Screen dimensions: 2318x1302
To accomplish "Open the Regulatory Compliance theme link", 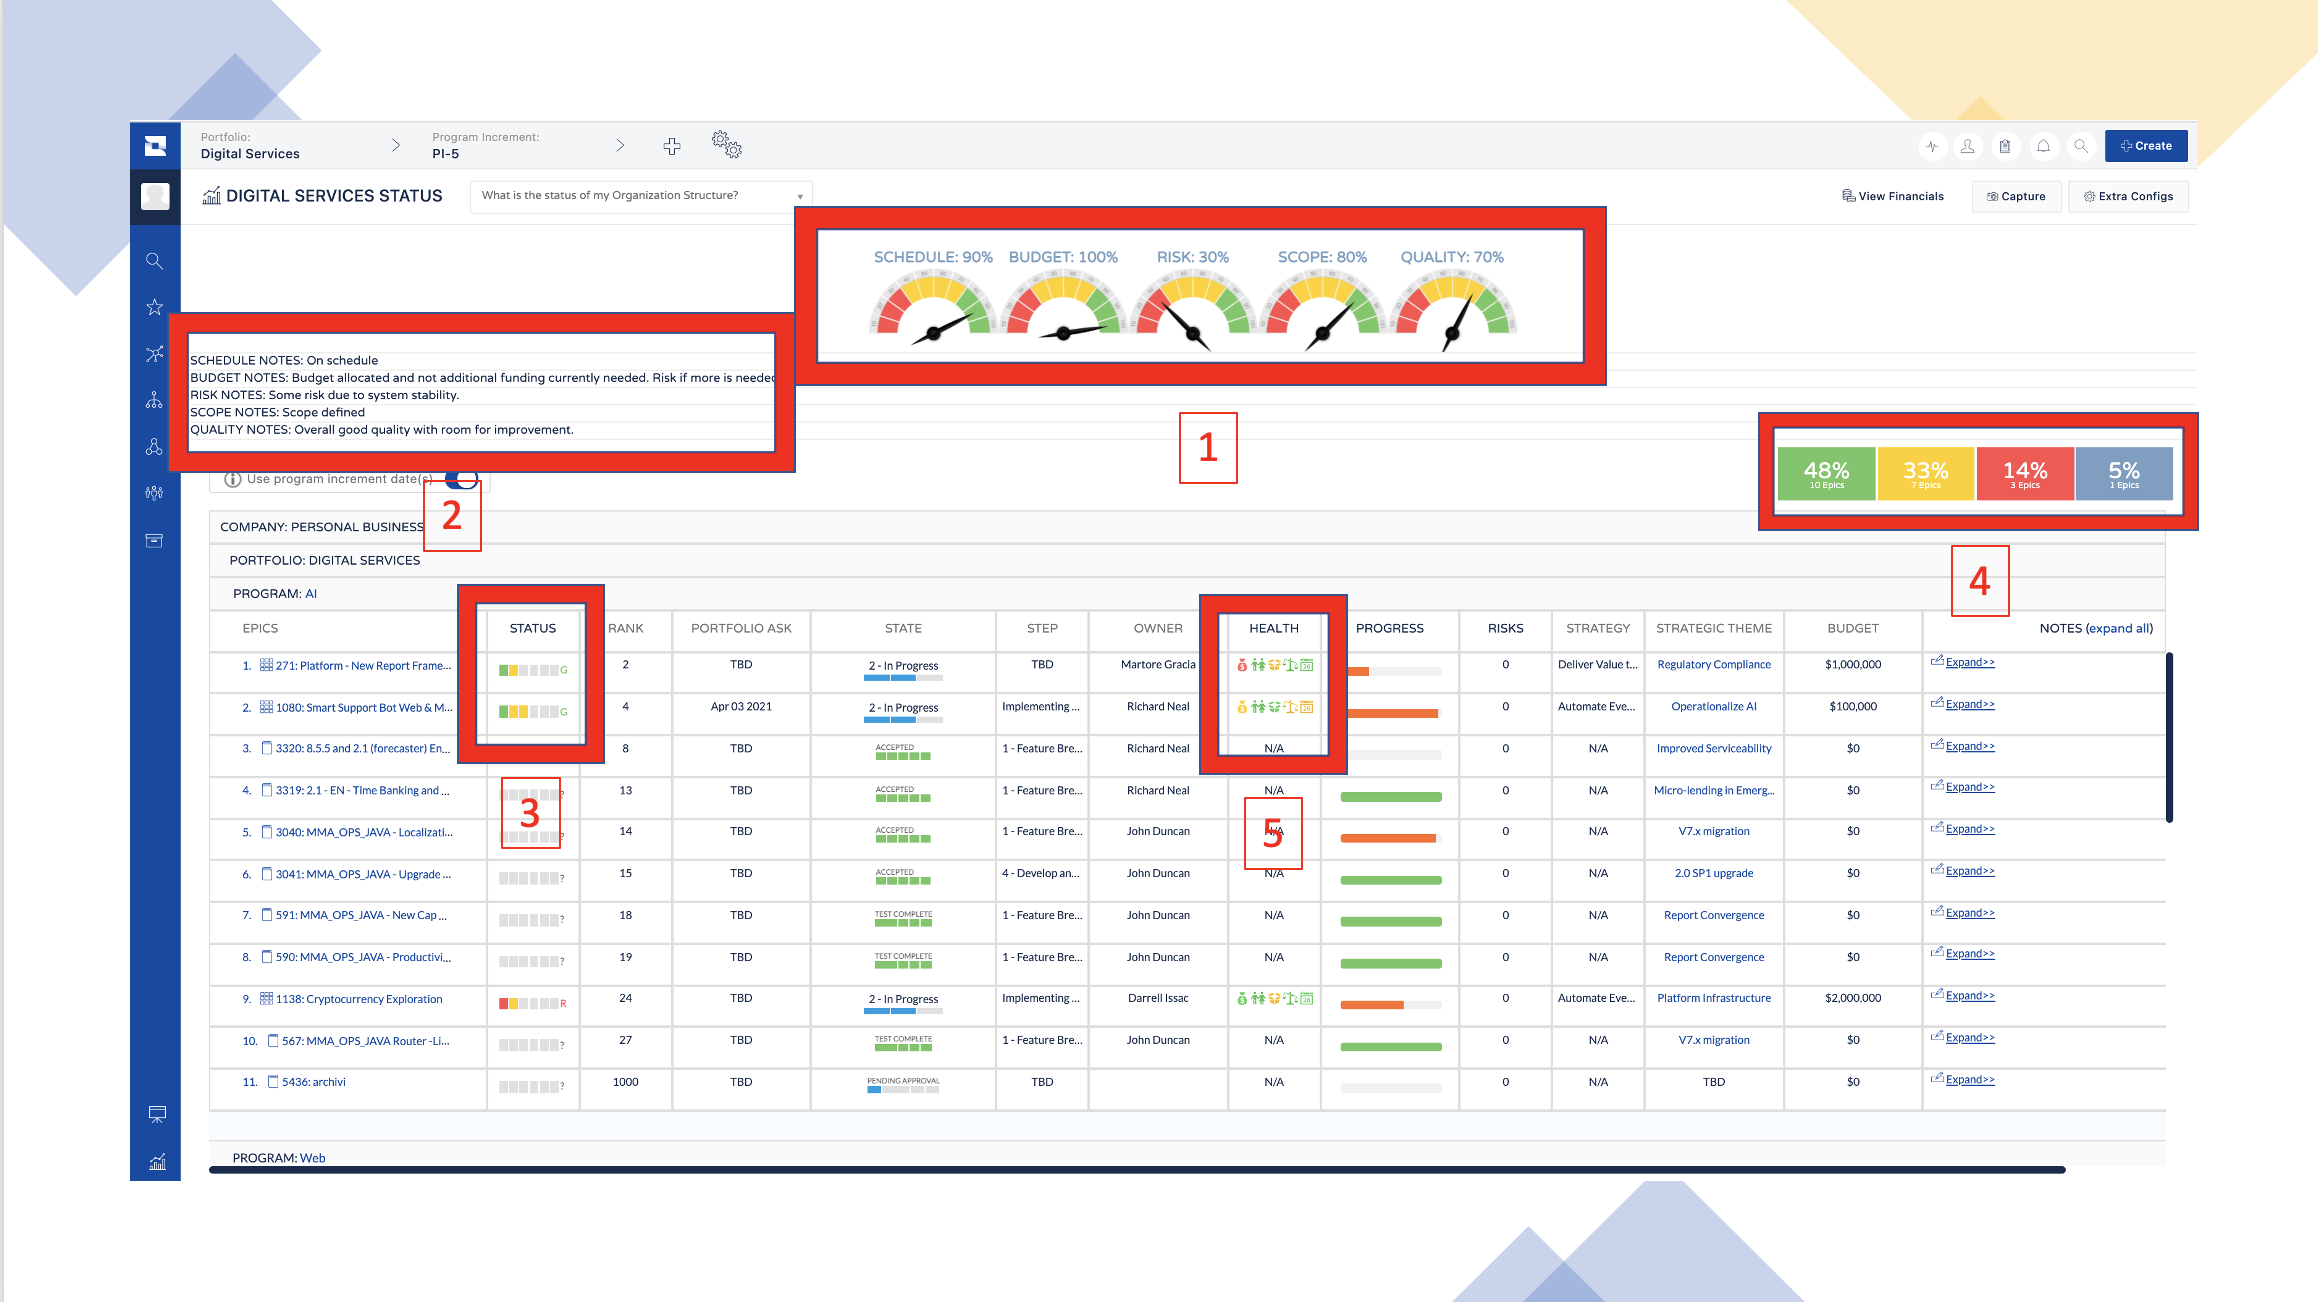I will pos(1714,665).
